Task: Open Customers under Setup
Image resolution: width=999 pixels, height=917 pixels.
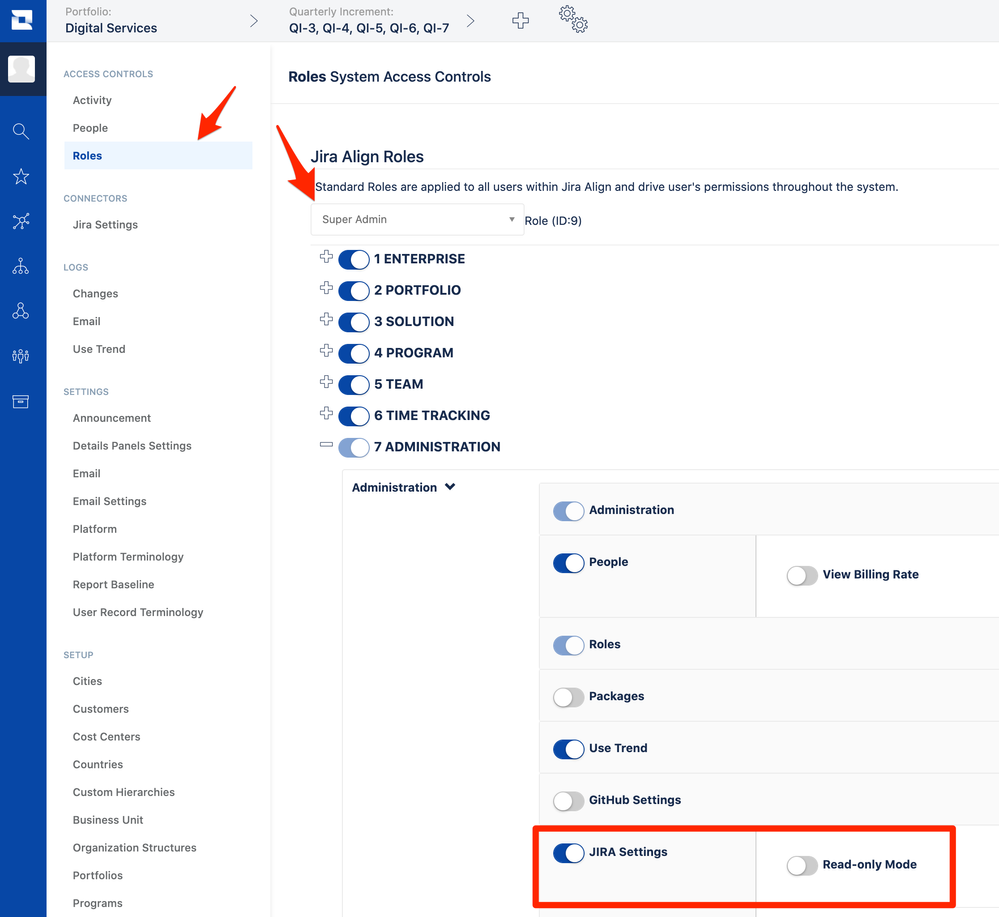Action: pyautogui.click(x=101, y=709)
